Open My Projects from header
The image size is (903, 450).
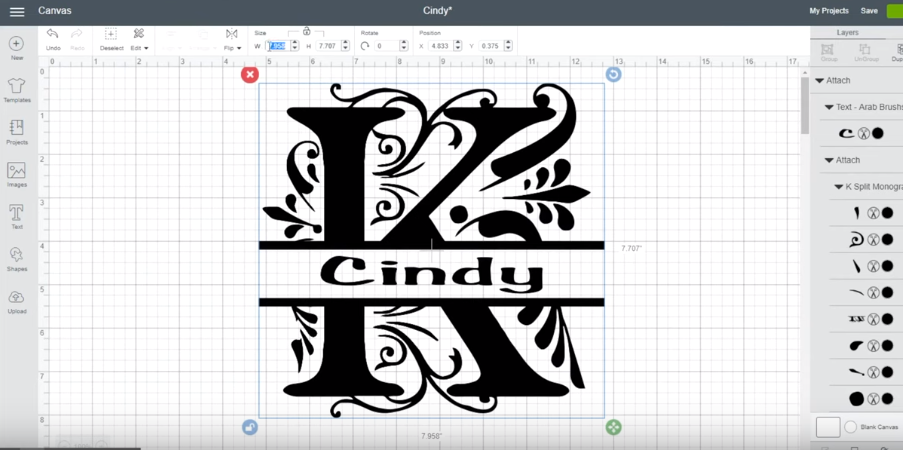pyautogui.click(x=829, y=11)
